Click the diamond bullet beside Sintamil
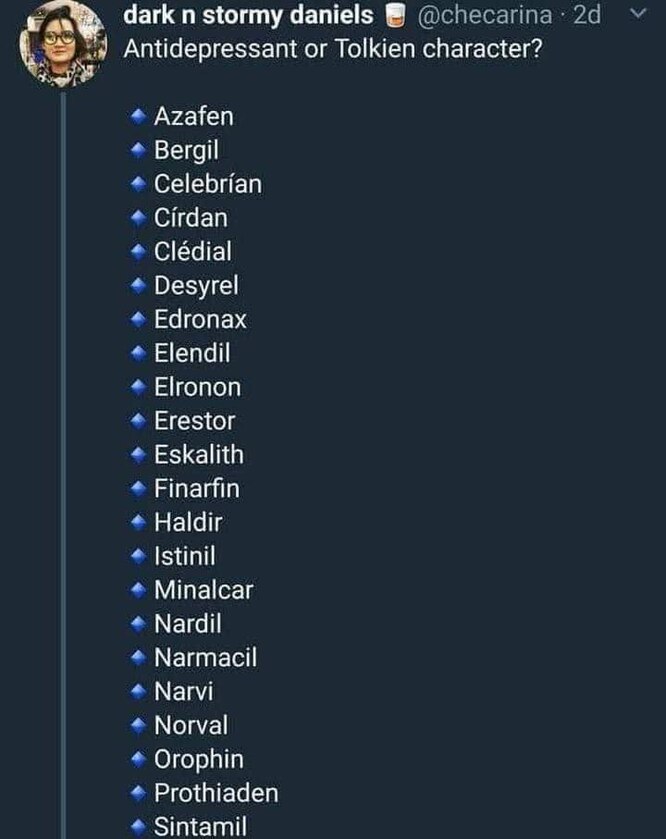This screenshot has height=839, width=666. [x=138, y=827]
